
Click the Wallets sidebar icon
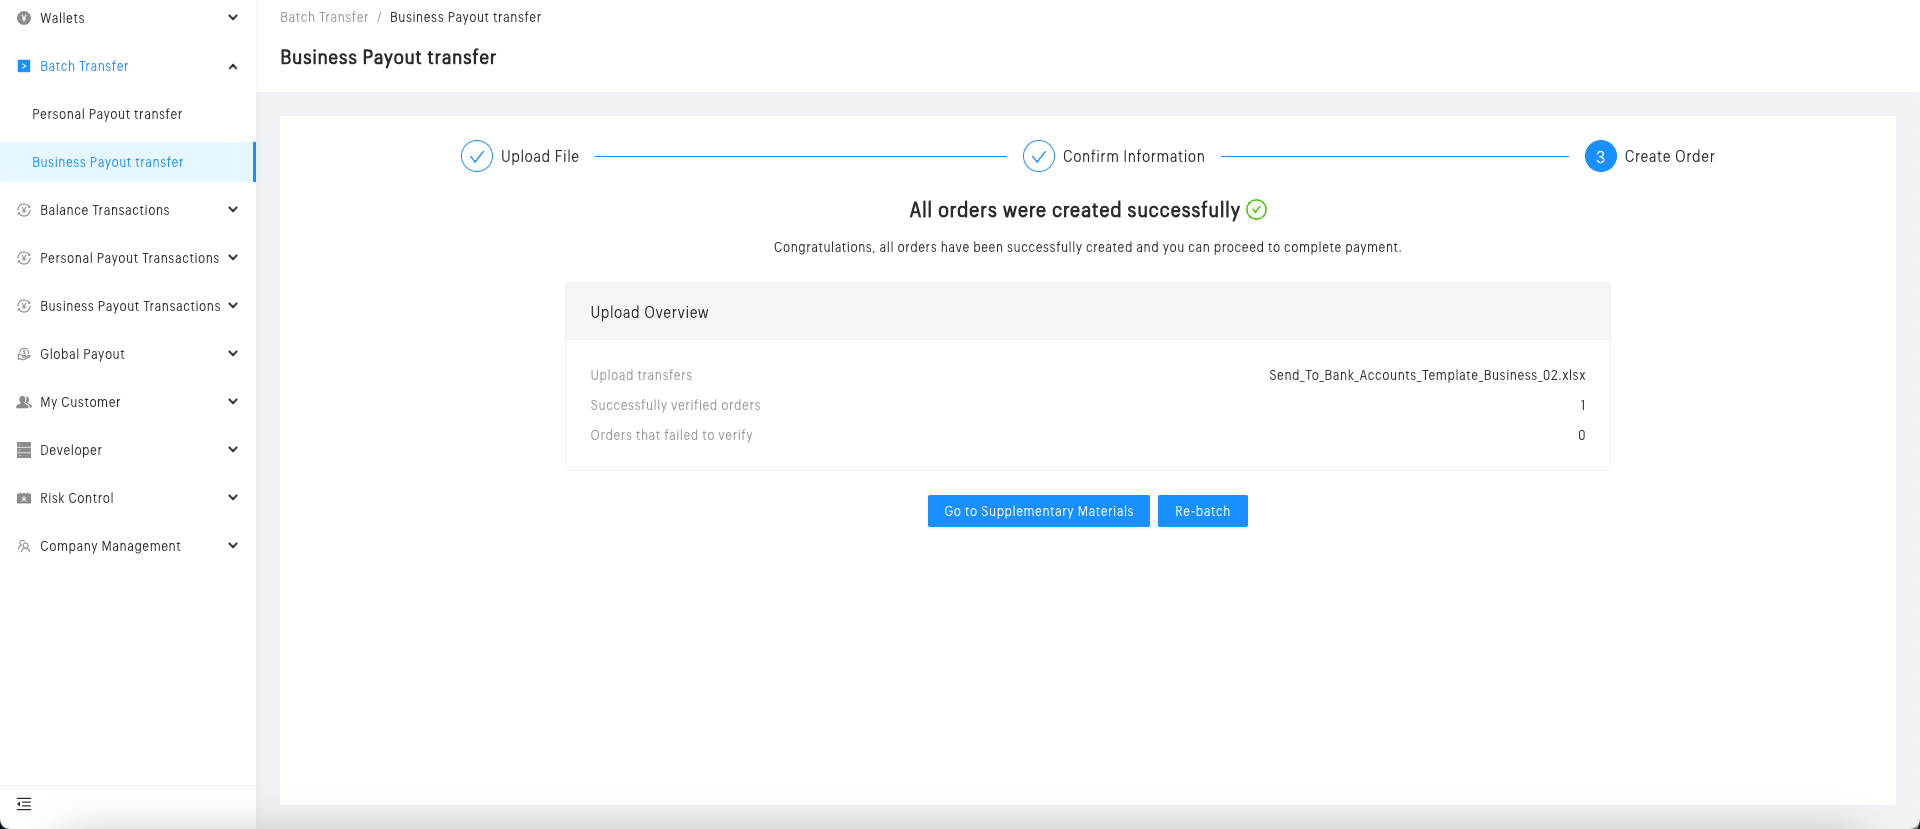pyautogui.click(x=24, y=18)
